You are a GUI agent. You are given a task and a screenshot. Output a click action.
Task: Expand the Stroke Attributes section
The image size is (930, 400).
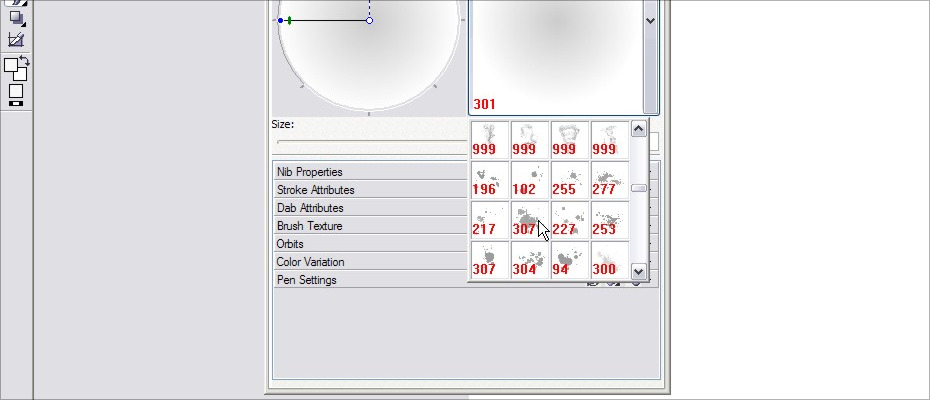pos(315,190)
